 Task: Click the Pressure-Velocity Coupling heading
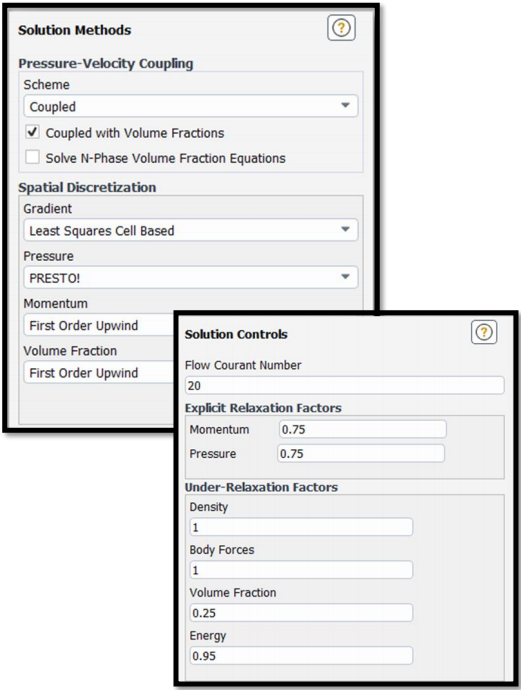[x=106, y=63]
